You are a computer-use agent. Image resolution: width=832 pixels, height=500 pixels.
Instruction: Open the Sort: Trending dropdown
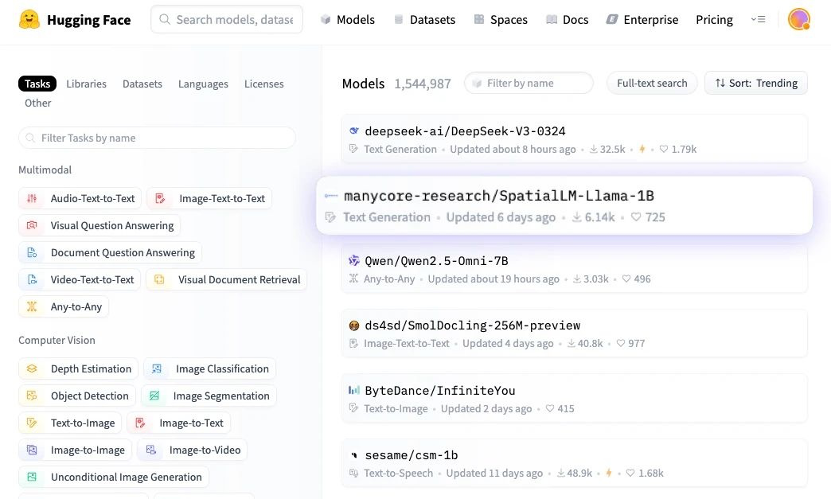pos(756,83)
